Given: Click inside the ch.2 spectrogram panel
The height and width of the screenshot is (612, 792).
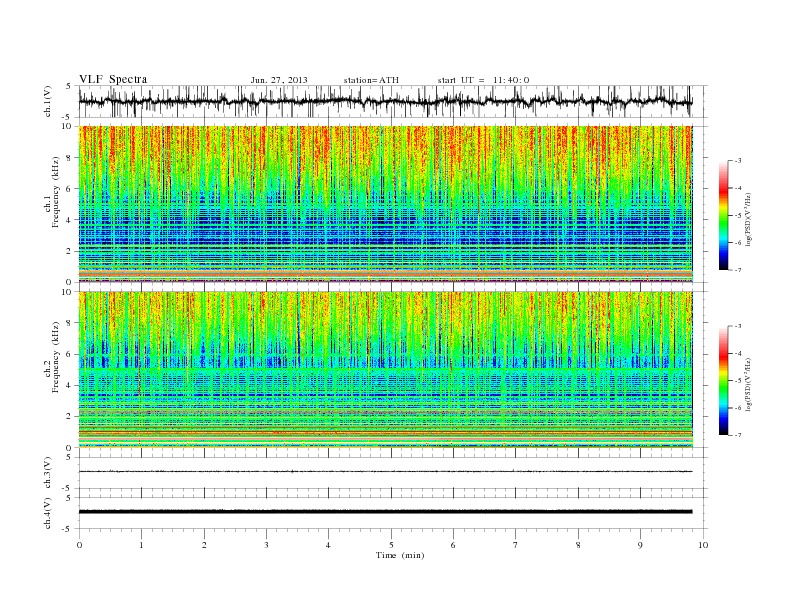Looking at the screenshot, I should (385, 370).
